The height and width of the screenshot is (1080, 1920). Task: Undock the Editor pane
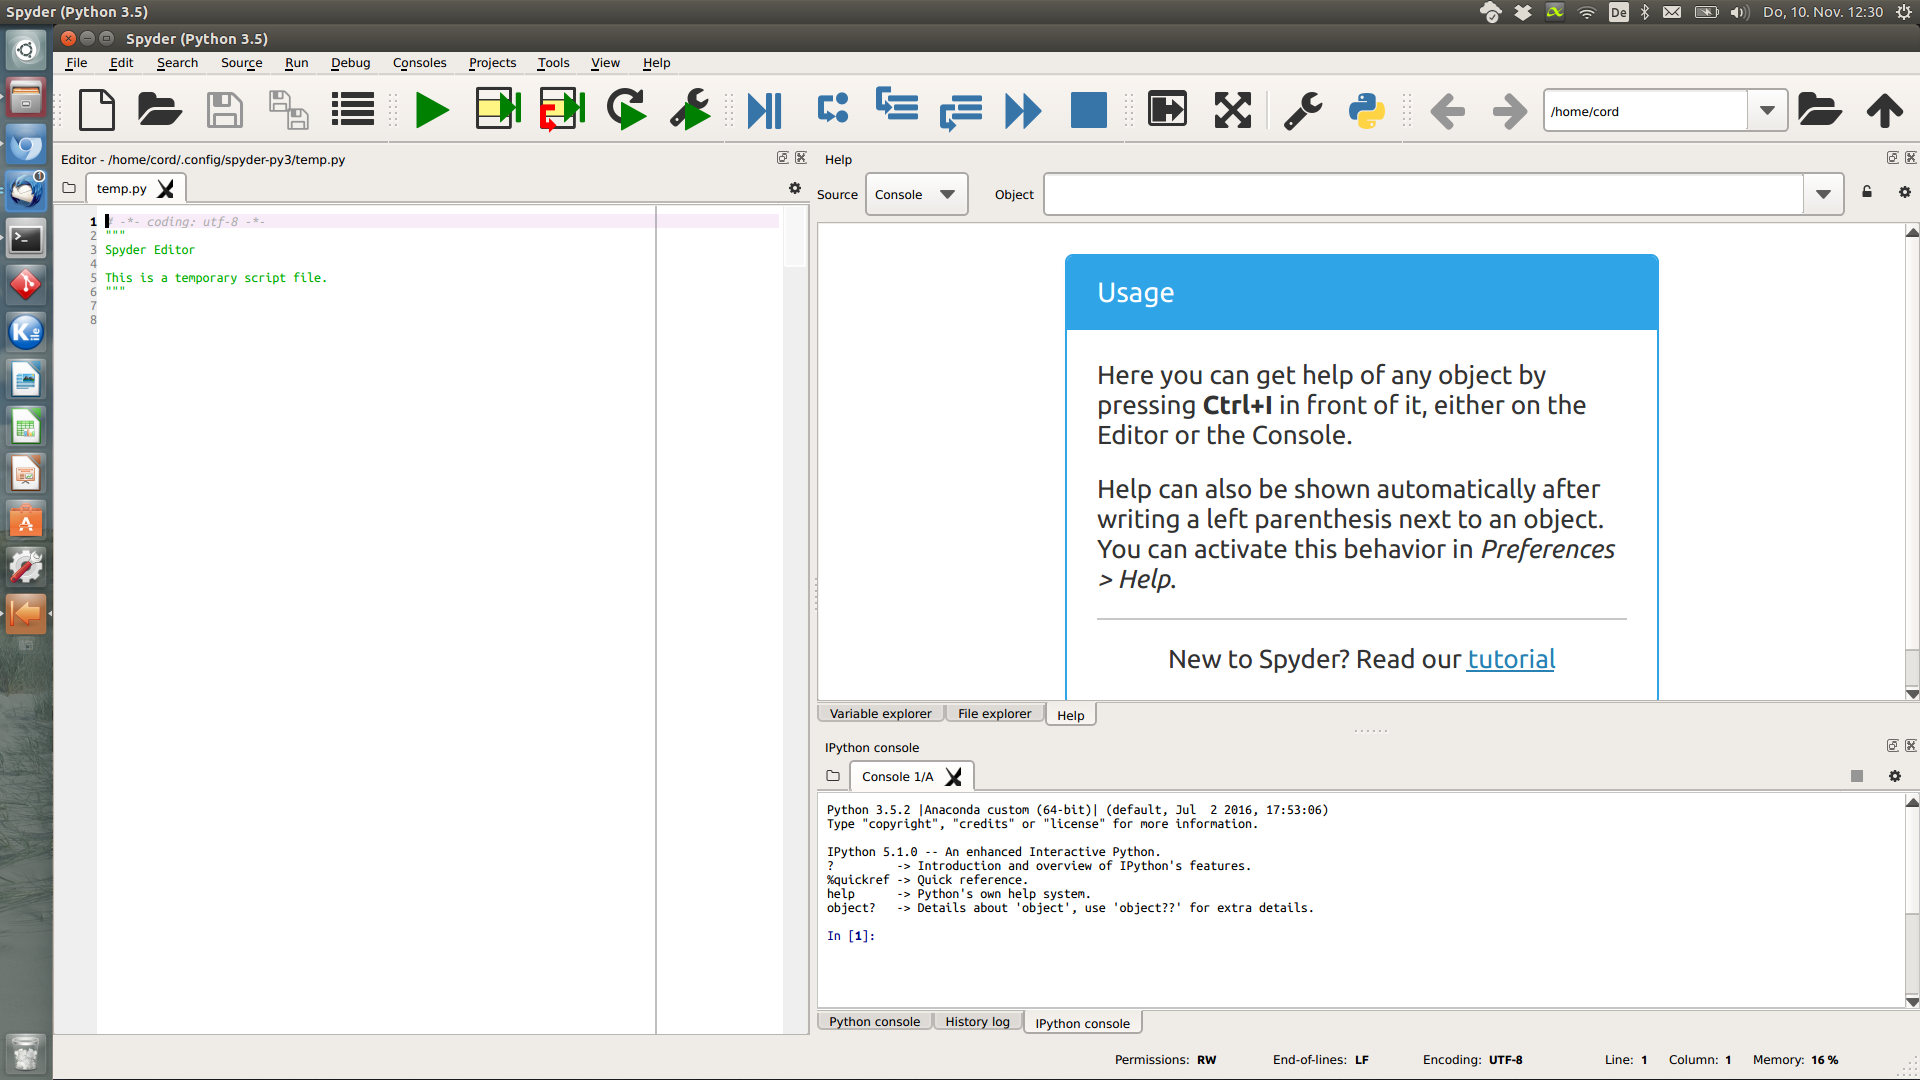click(x=783, y=158)
